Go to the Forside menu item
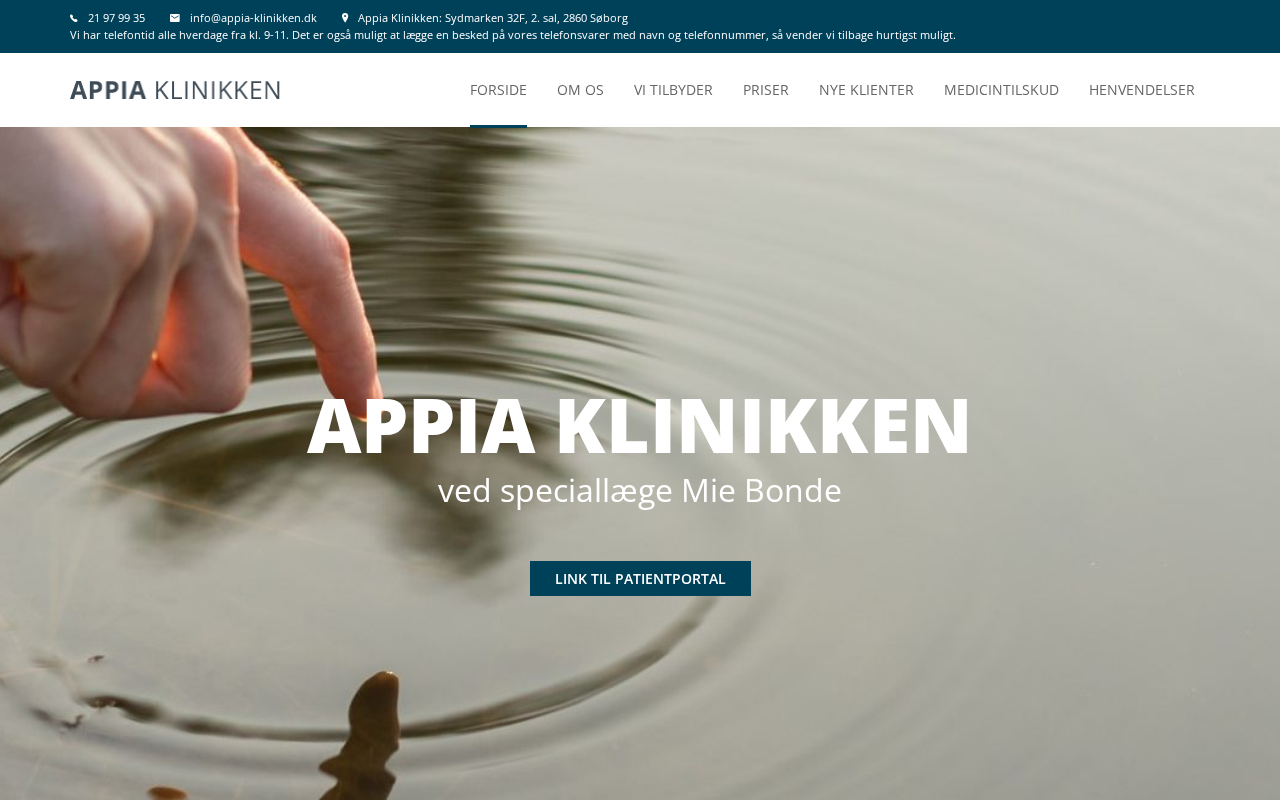 (x=498, y=90)
